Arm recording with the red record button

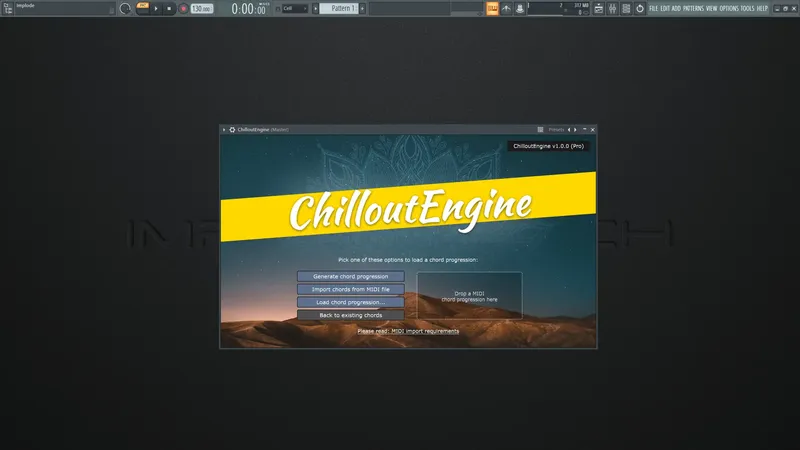183,9
